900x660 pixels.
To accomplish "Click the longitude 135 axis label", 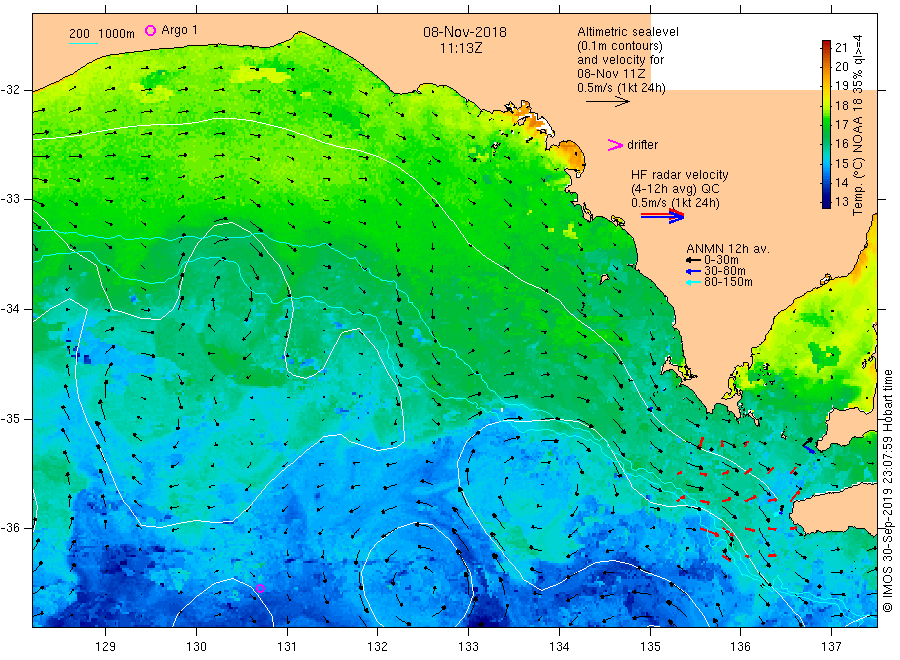I will (x=650, y=647).
